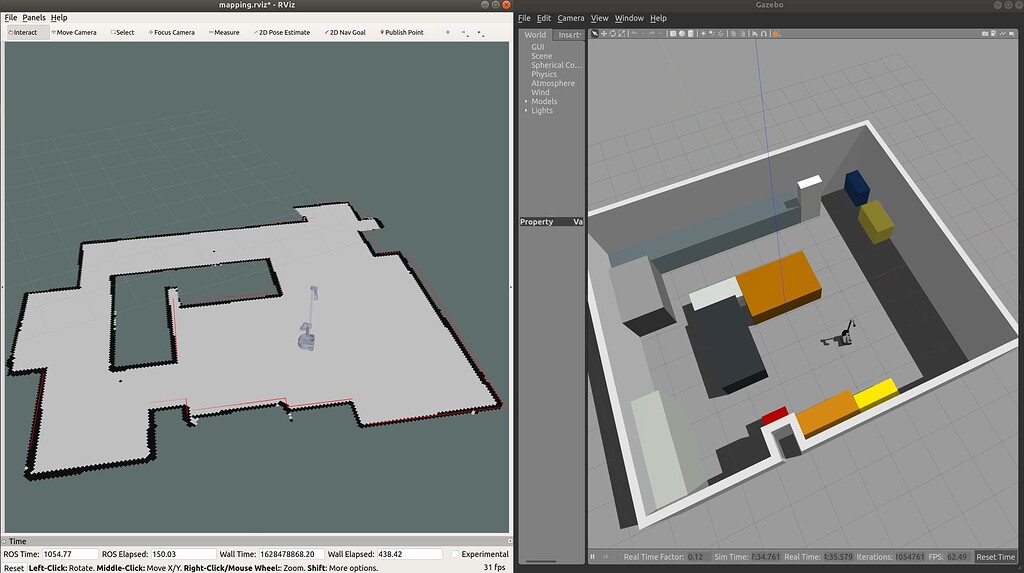Choose the 2D Nav Goal tool
1024x573 pixels.
click(x=346, y=32)
